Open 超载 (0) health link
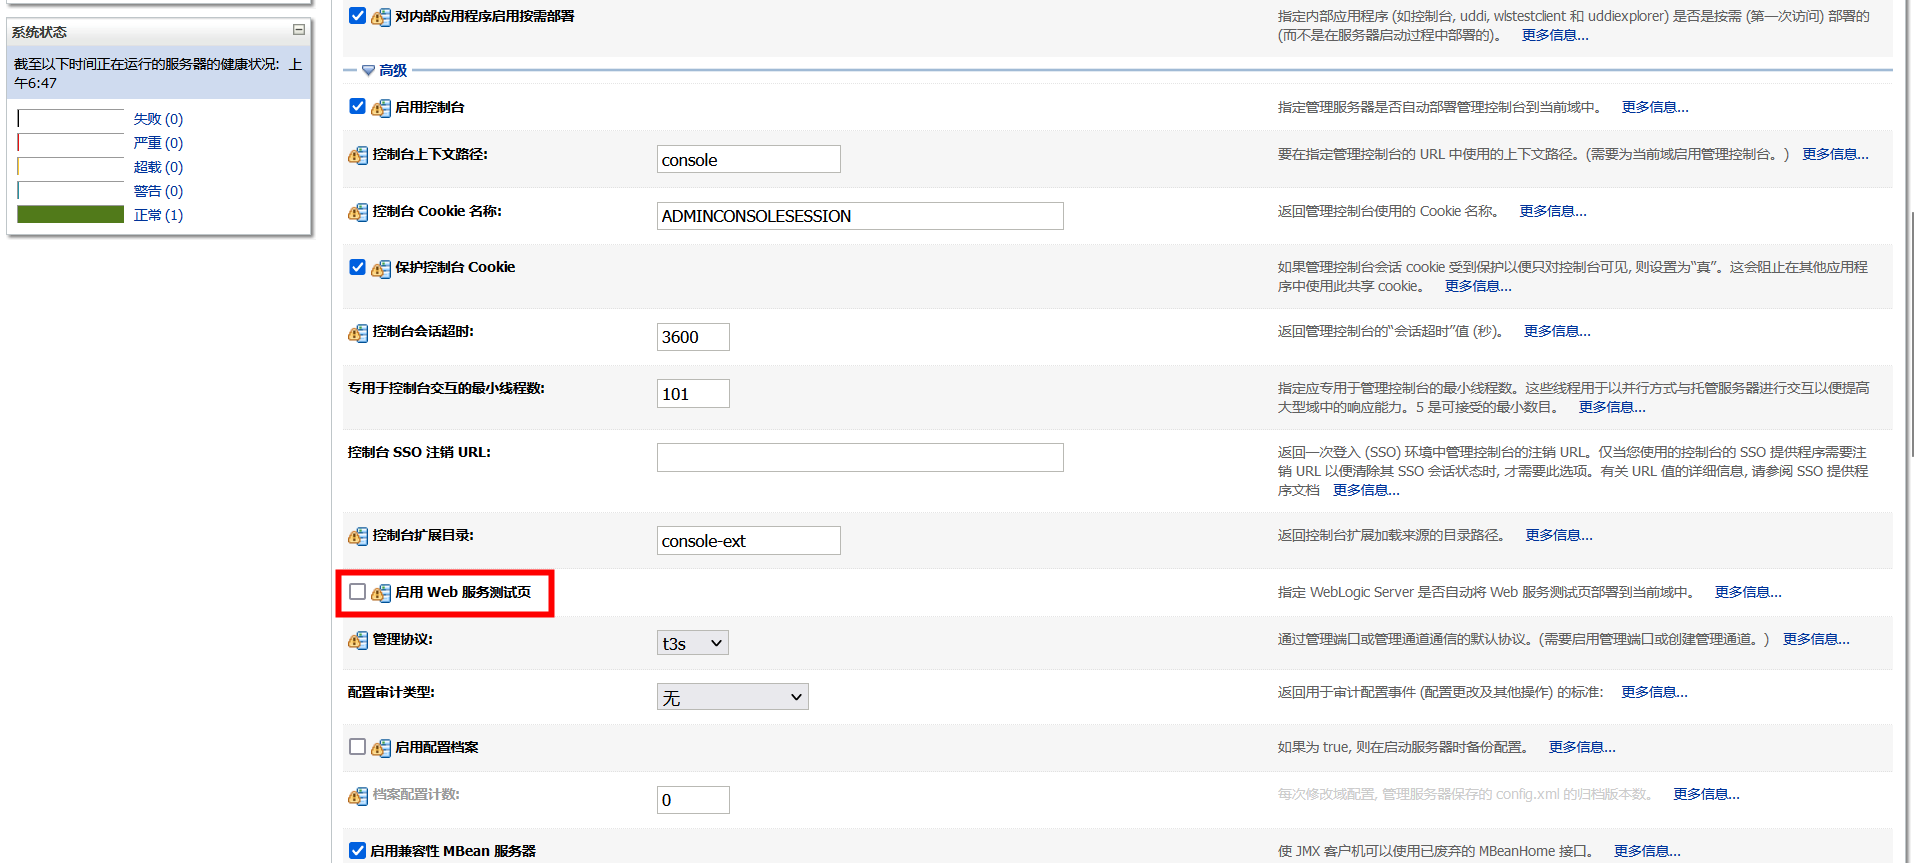 point(158,166)
